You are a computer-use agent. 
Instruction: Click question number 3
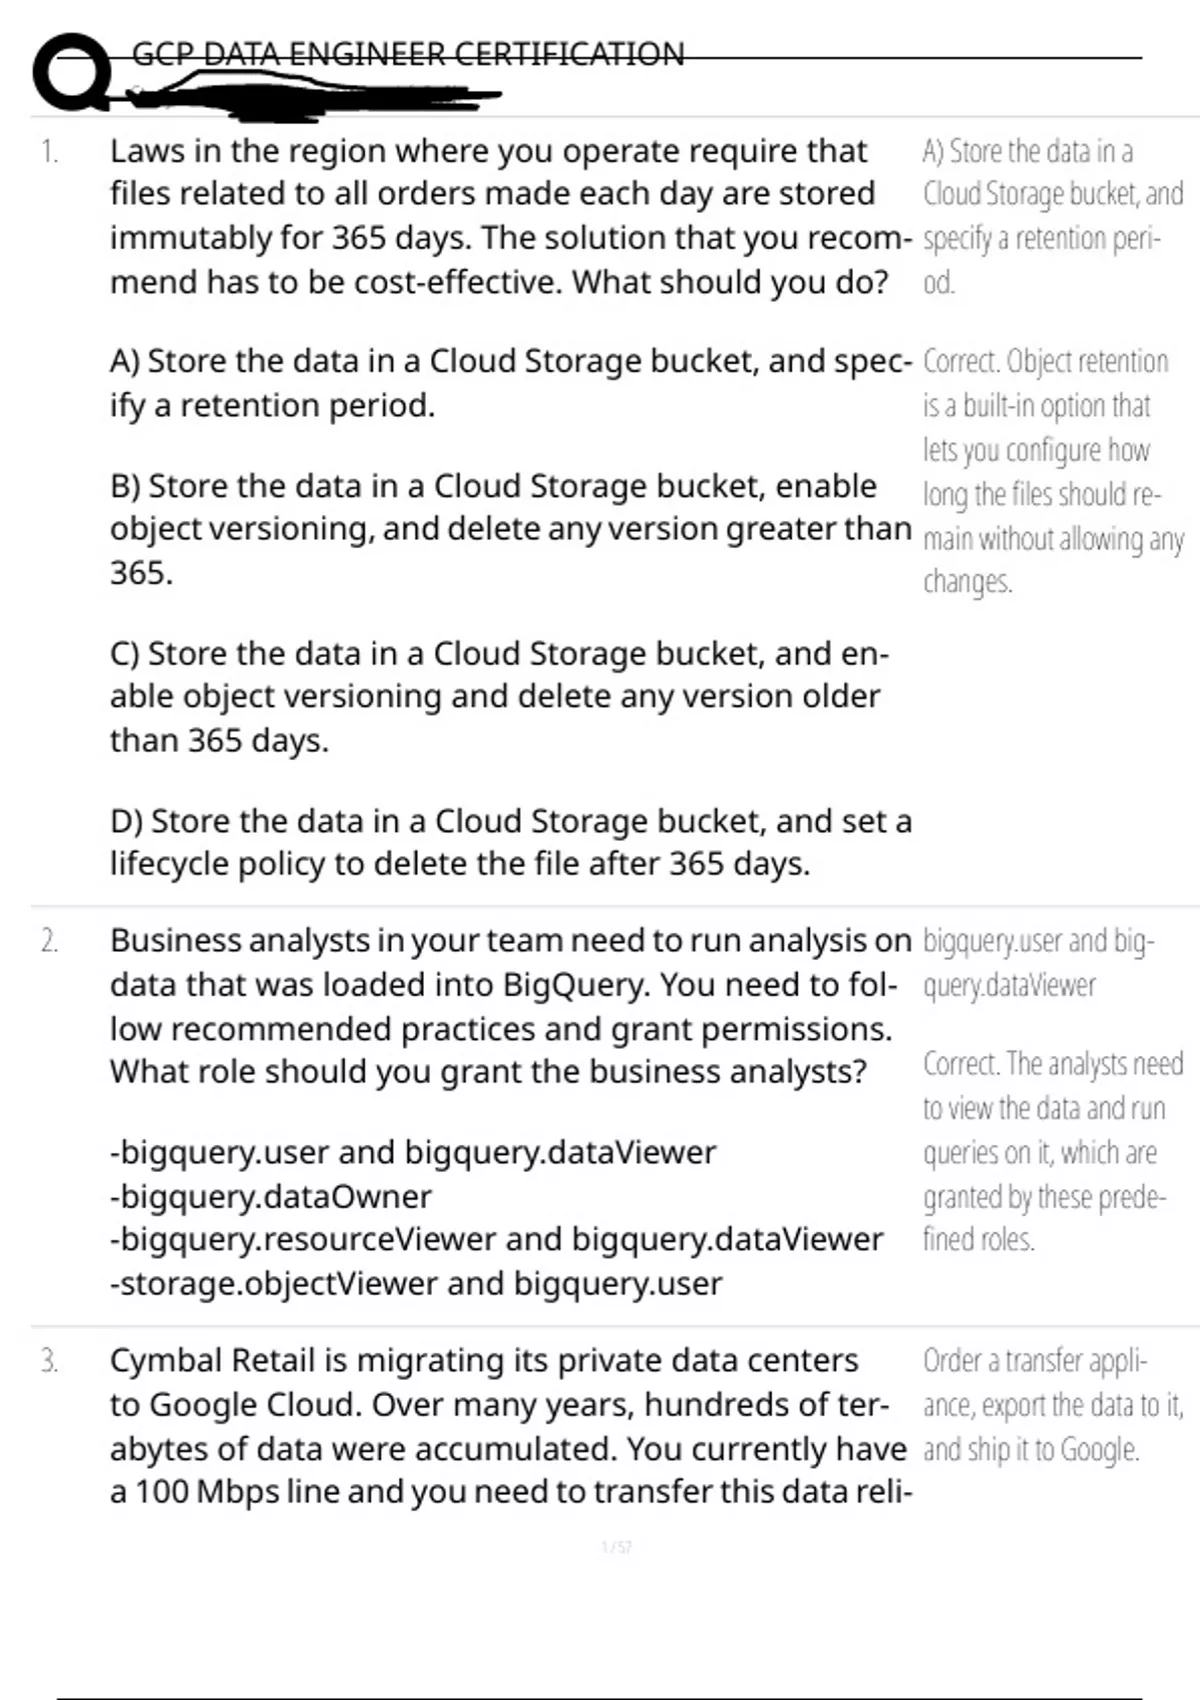click(50, 1362)
